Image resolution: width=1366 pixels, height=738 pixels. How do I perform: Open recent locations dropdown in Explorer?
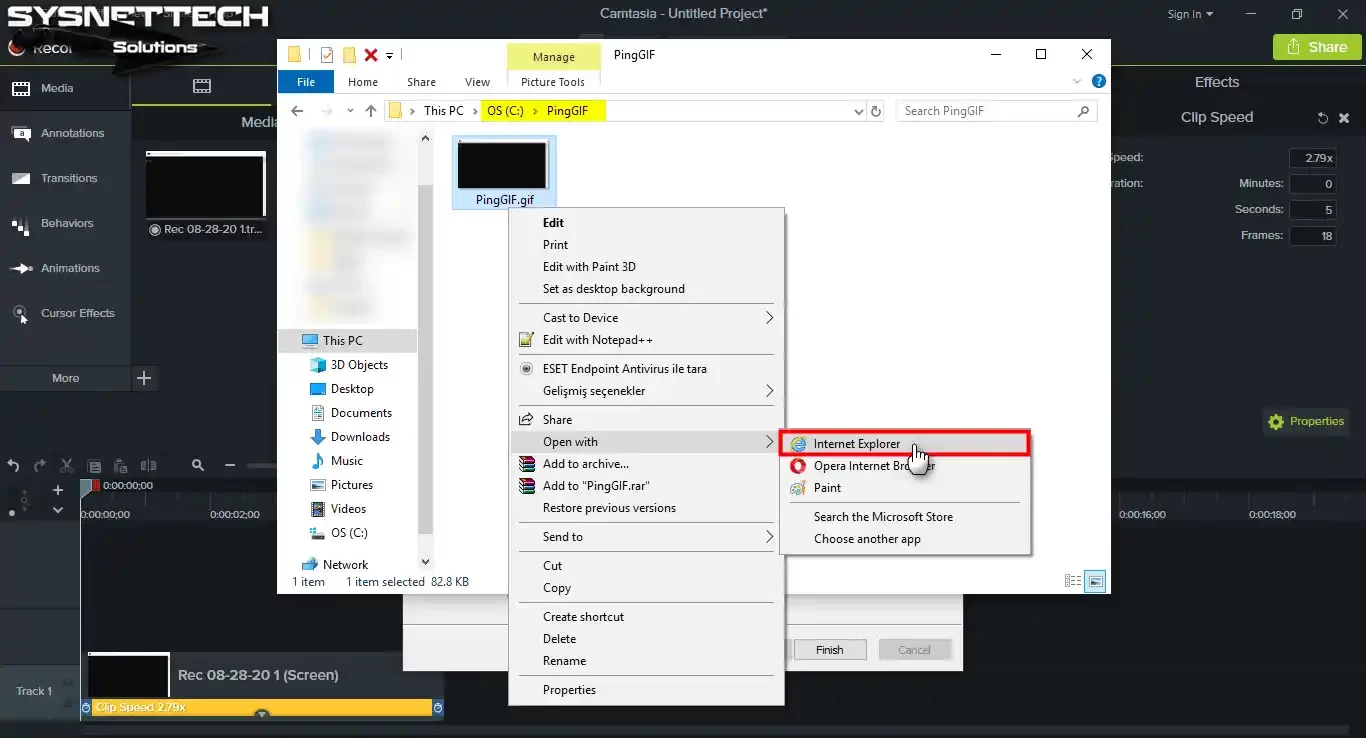[x=350, y=111]
